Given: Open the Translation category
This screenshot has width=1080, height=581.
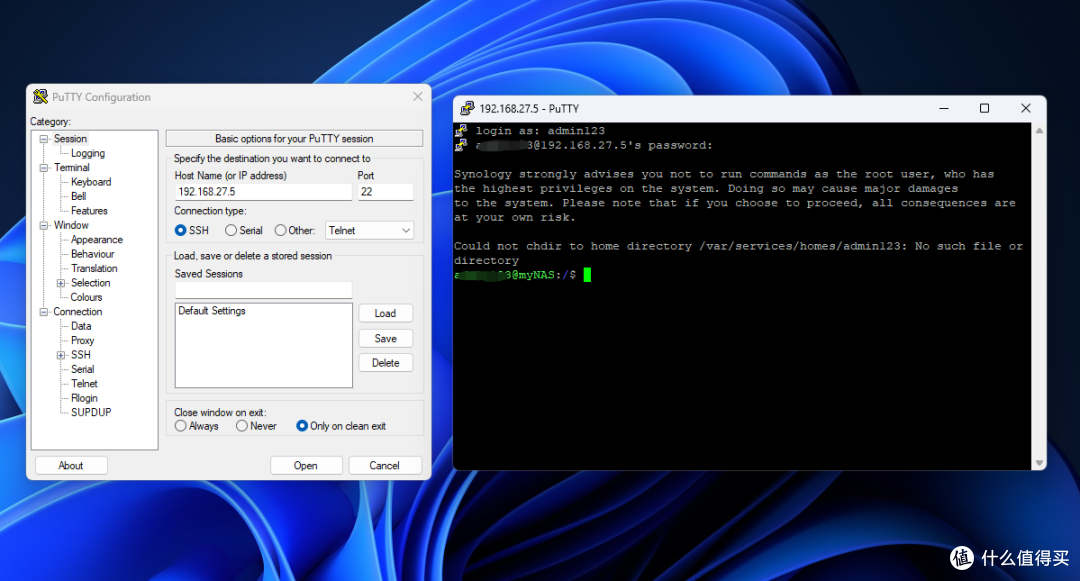Looking at the screenshot, I should point(94,268).
